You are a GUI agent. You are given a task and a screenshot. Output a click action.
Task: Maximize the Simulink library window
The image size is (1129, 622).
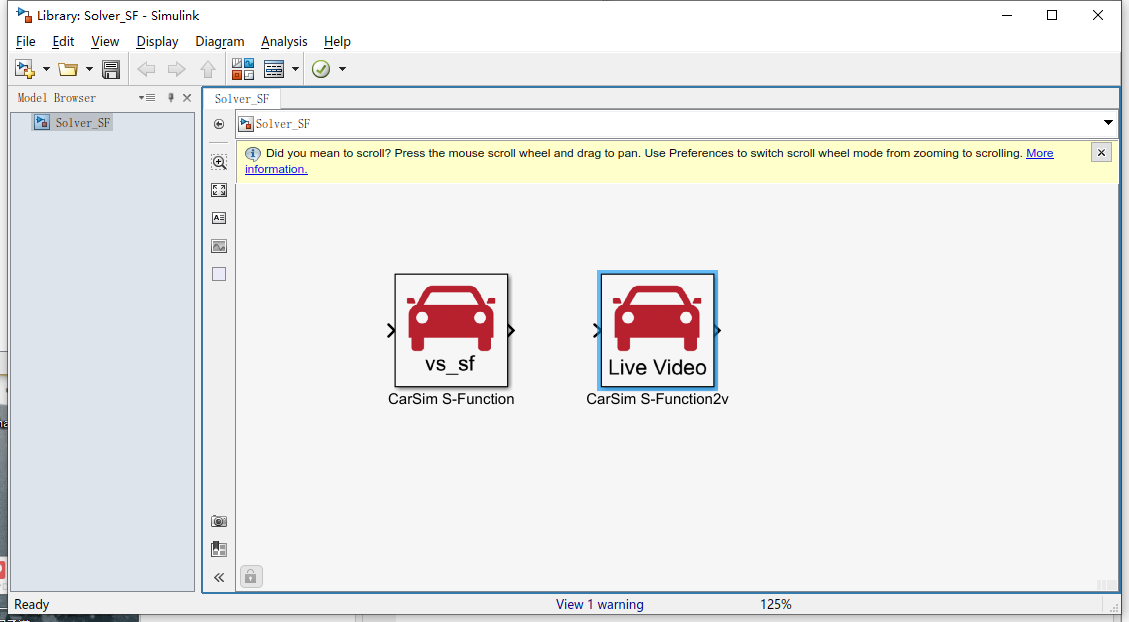coord(1052,15)
